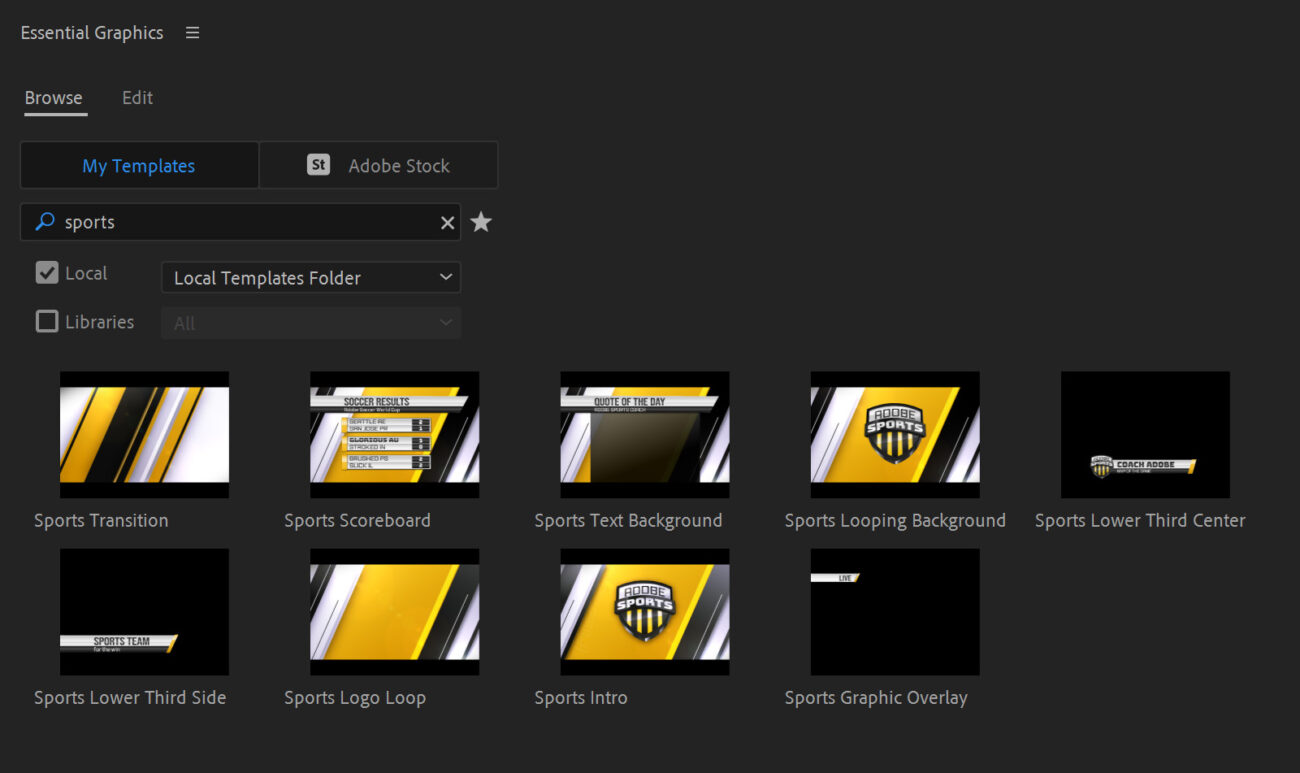Click the magnifying glass search icon

point(42,221)
